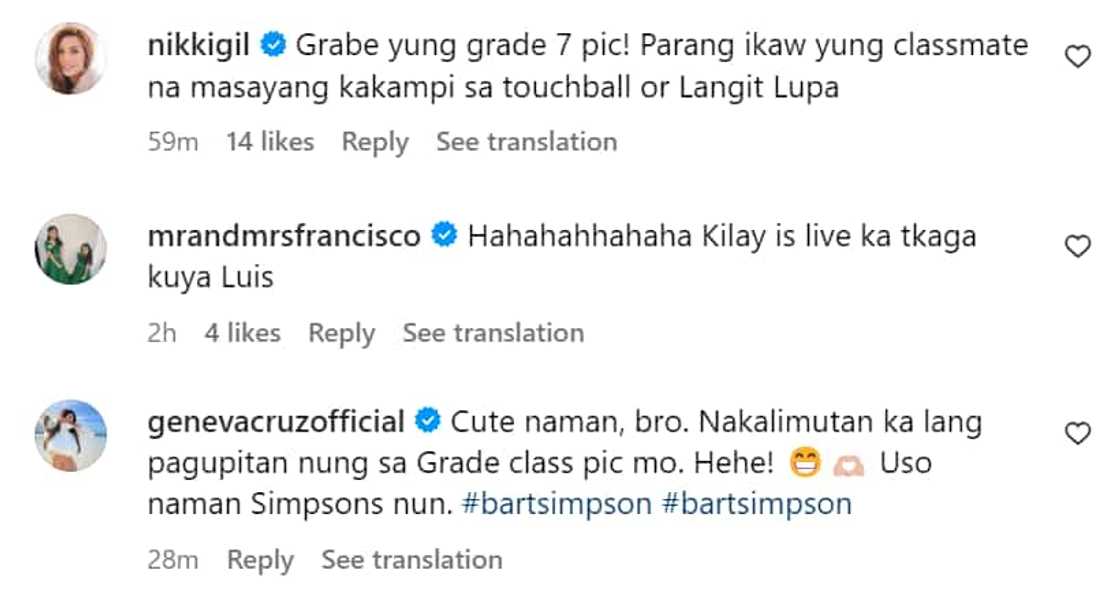The height and width of the screenshot is (615, 1120).
Task: Open the first #bartsimpson hashtag
Action: [555, 504]
